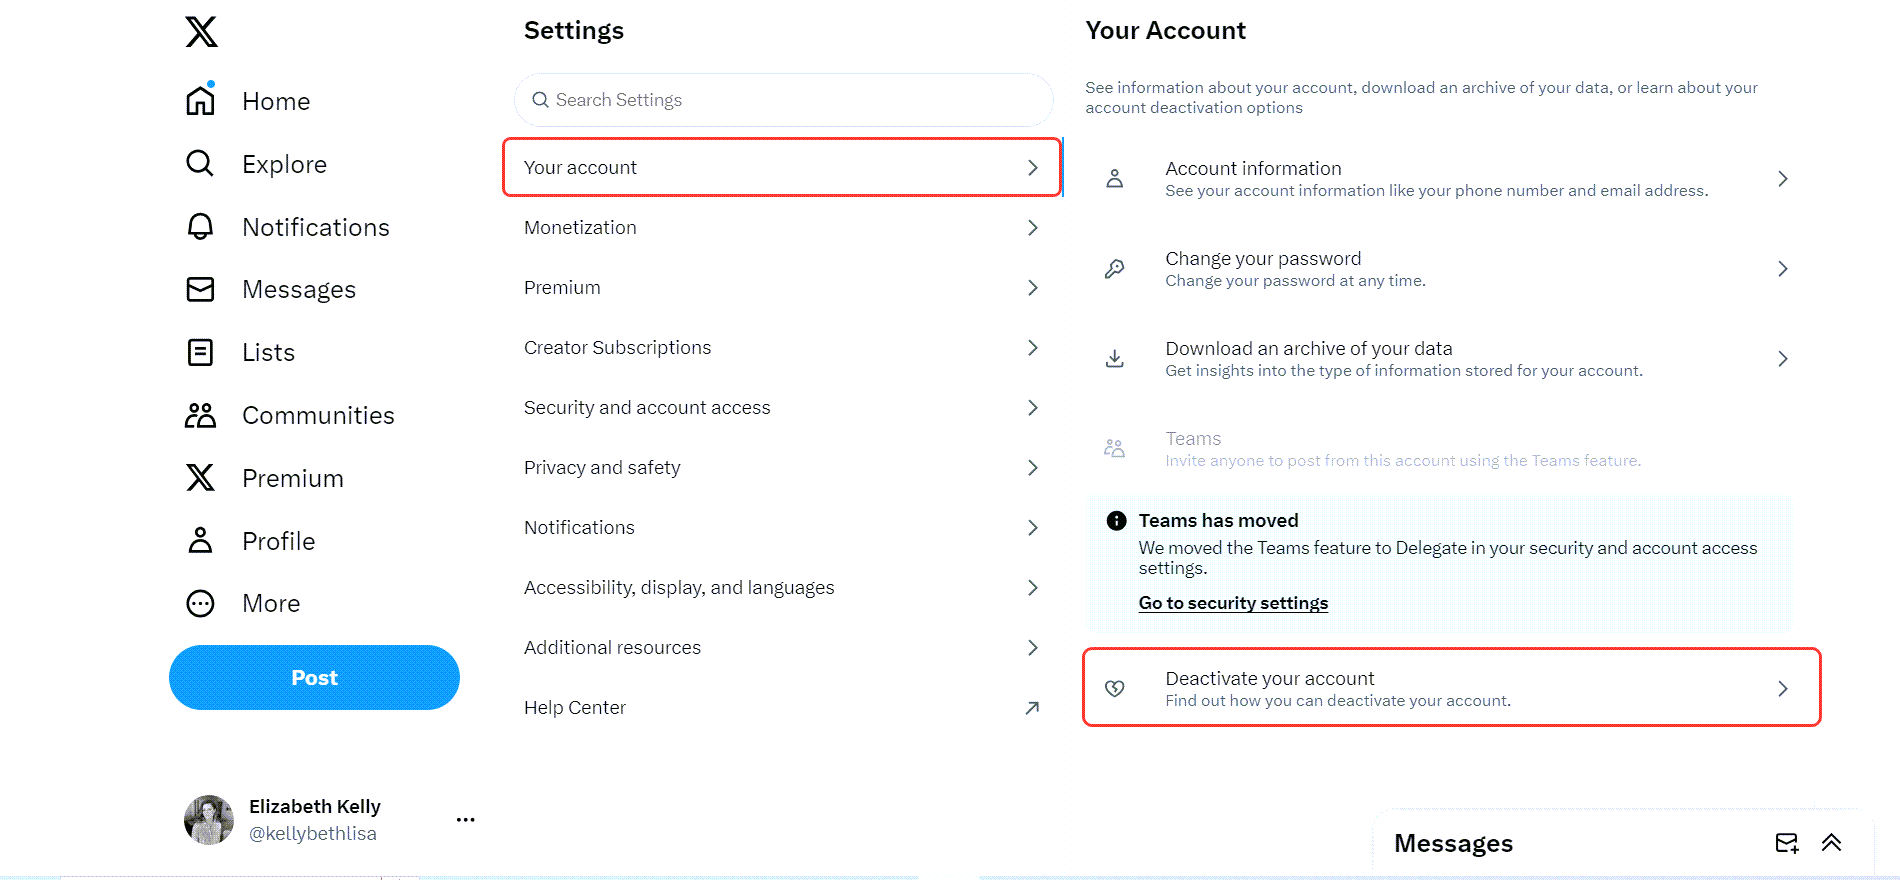Open Explore with the magnifier icon
This screenshot has height=880, width=1900.
pos(200,163)
